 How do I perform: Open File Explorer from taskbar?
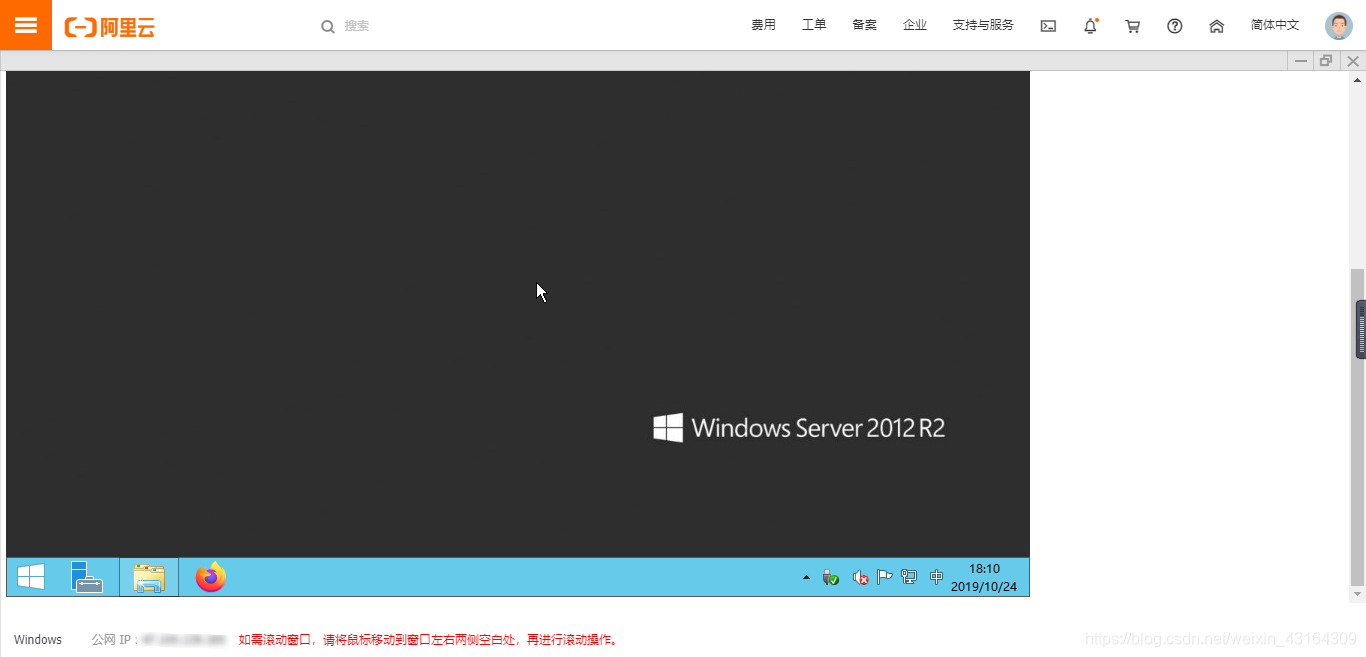point(149,577)
